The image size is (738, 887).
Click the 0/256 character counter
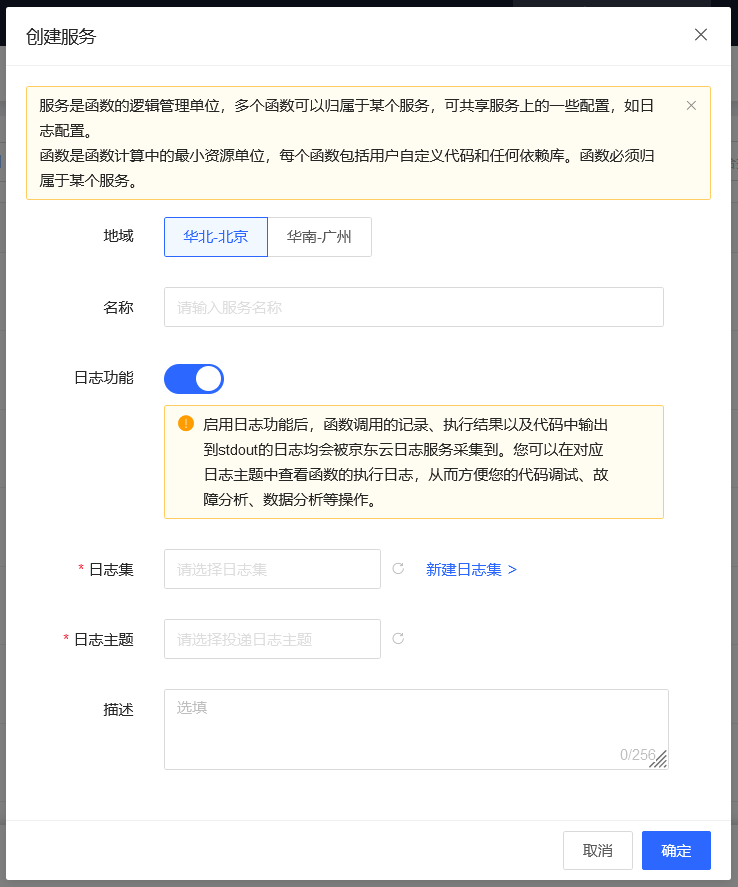[x=637, y=755]
